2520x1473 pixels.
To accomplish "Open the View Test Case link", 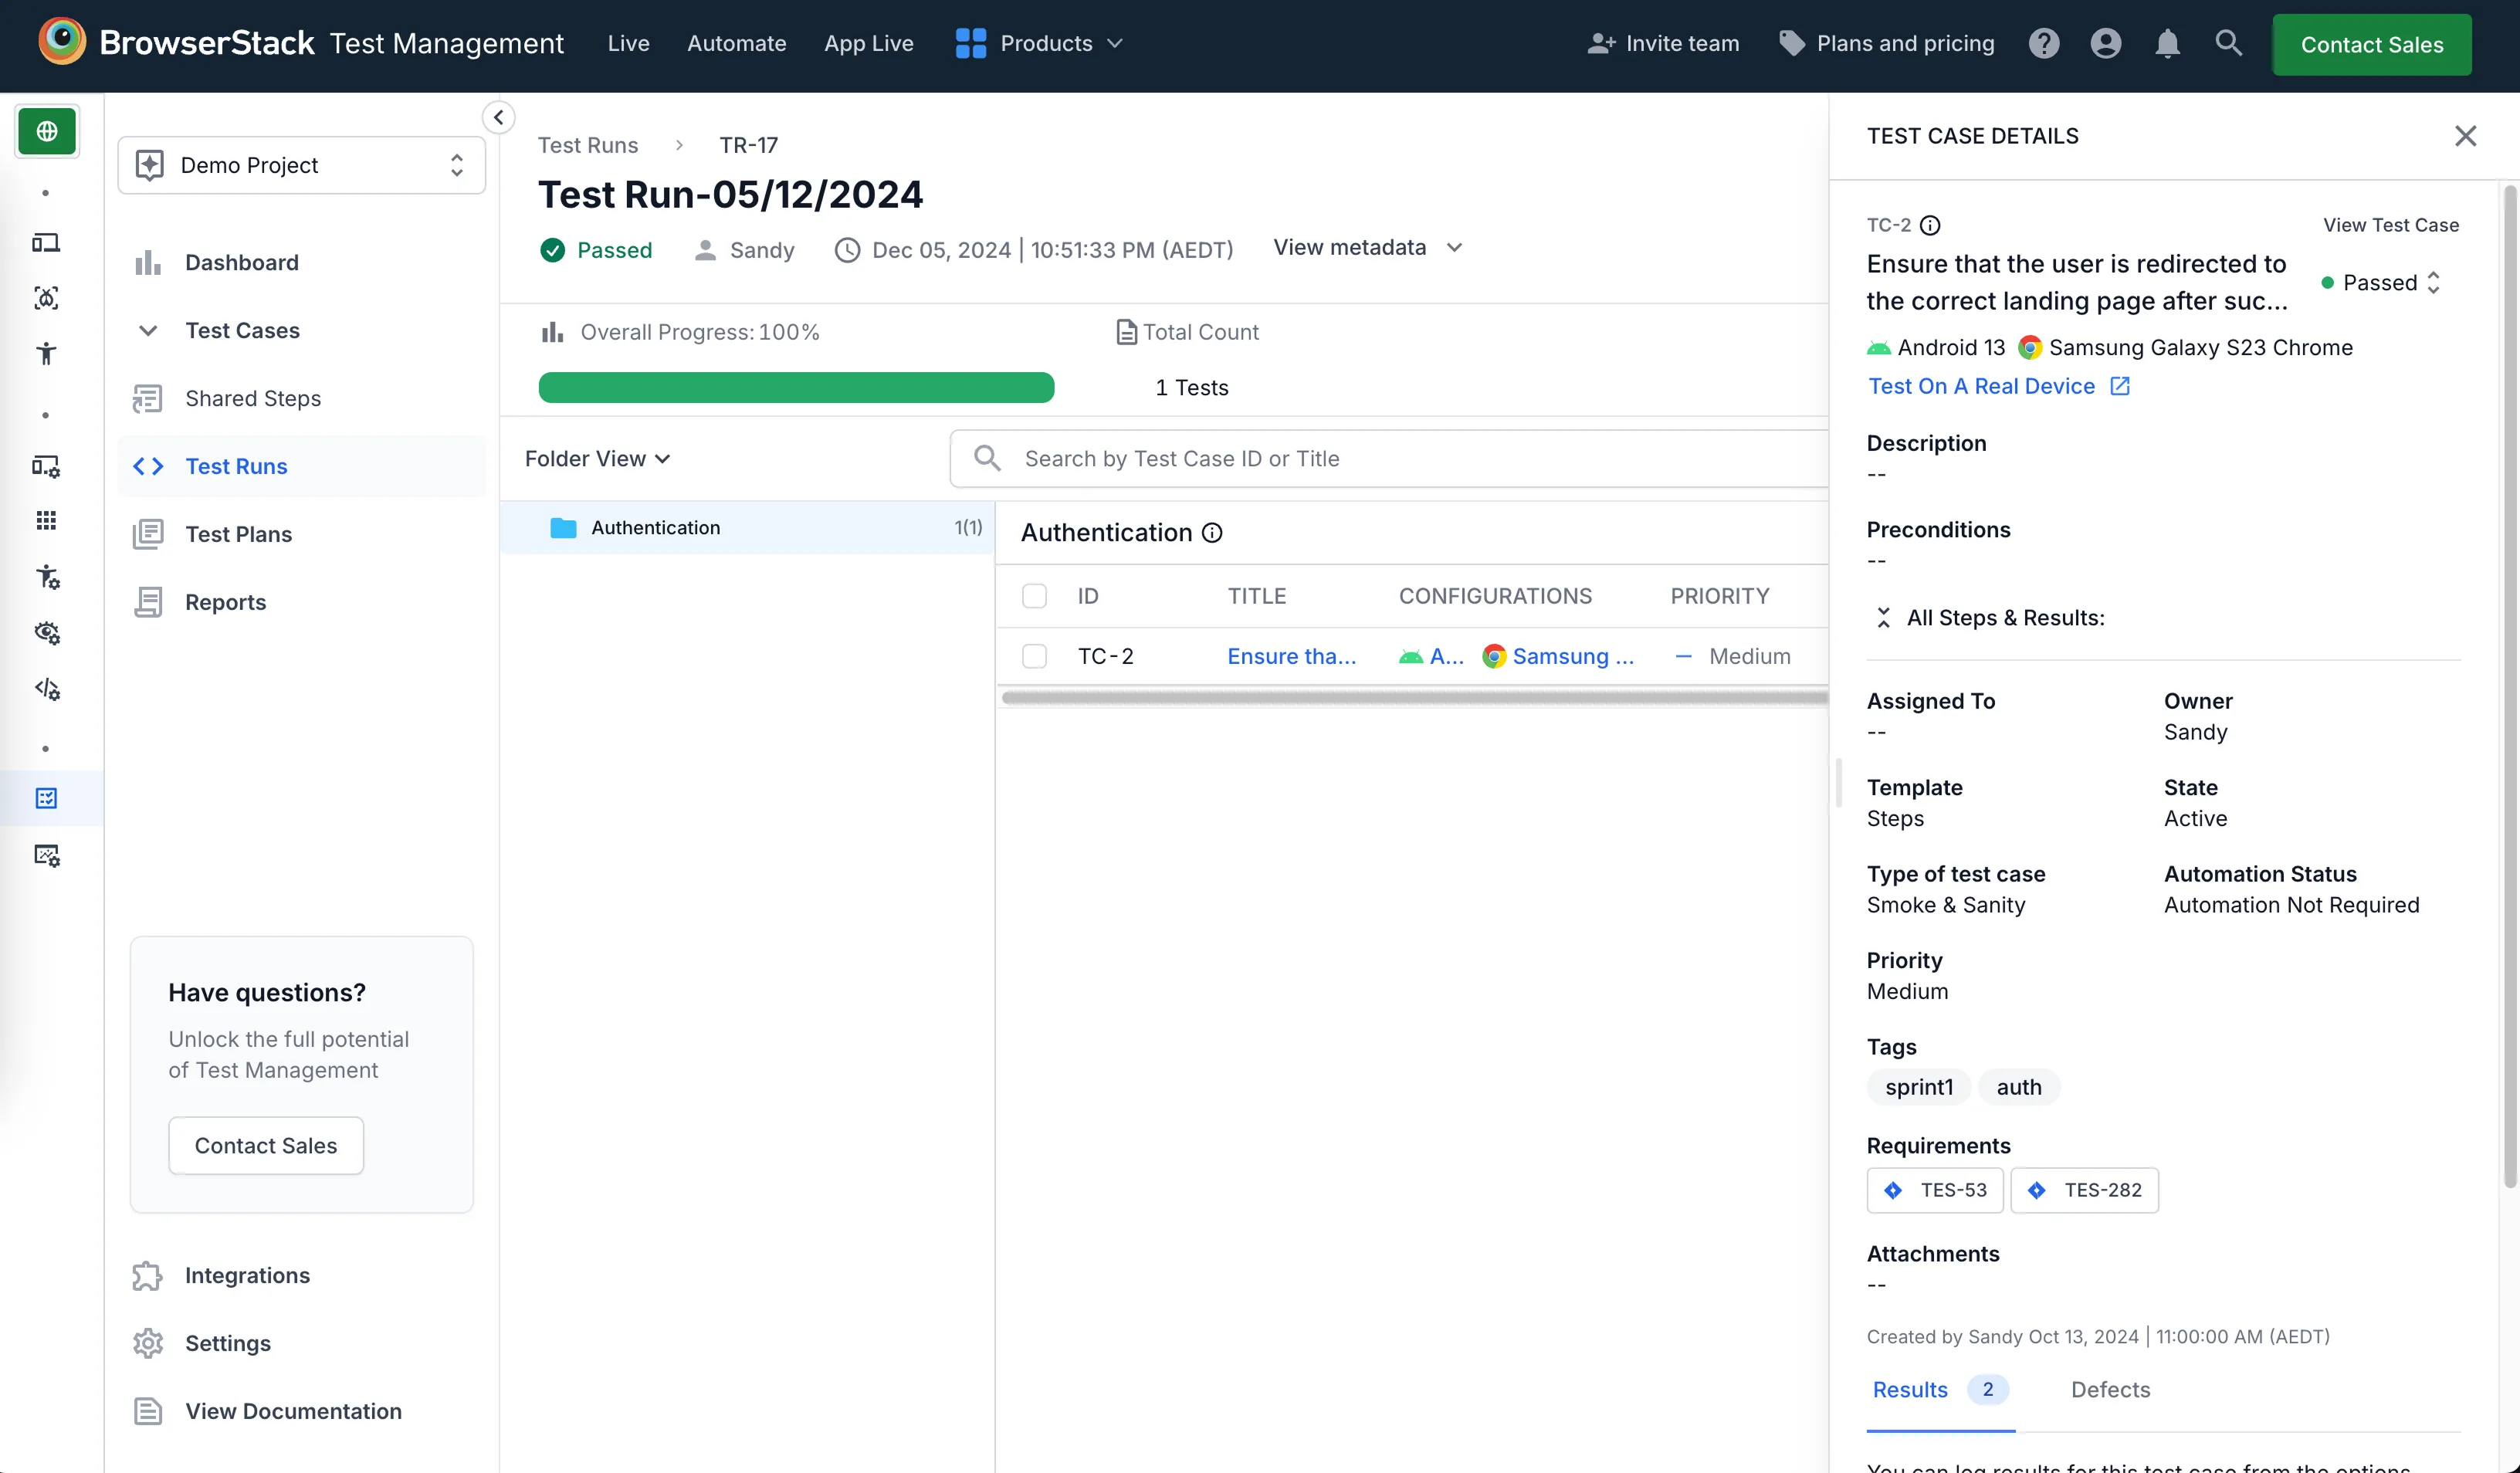I will click(x=2390, y=225).
